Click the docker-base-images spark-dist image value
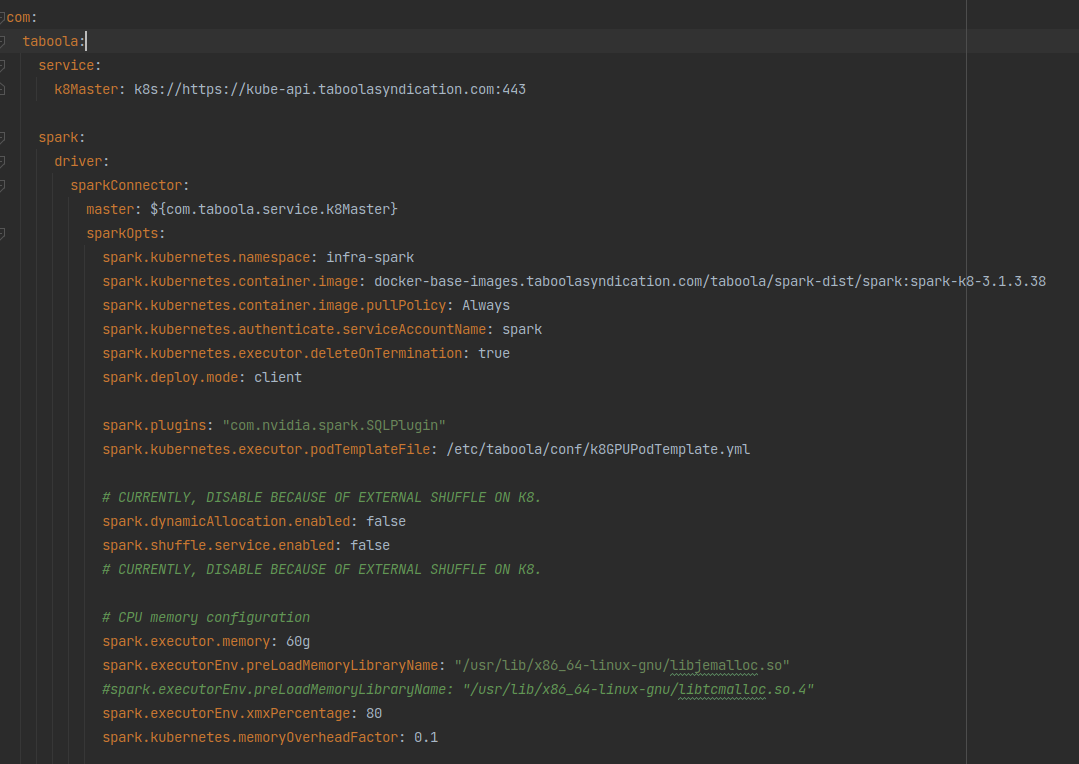Viewport: 1079px width, 764px height. (x=710, y=282)
